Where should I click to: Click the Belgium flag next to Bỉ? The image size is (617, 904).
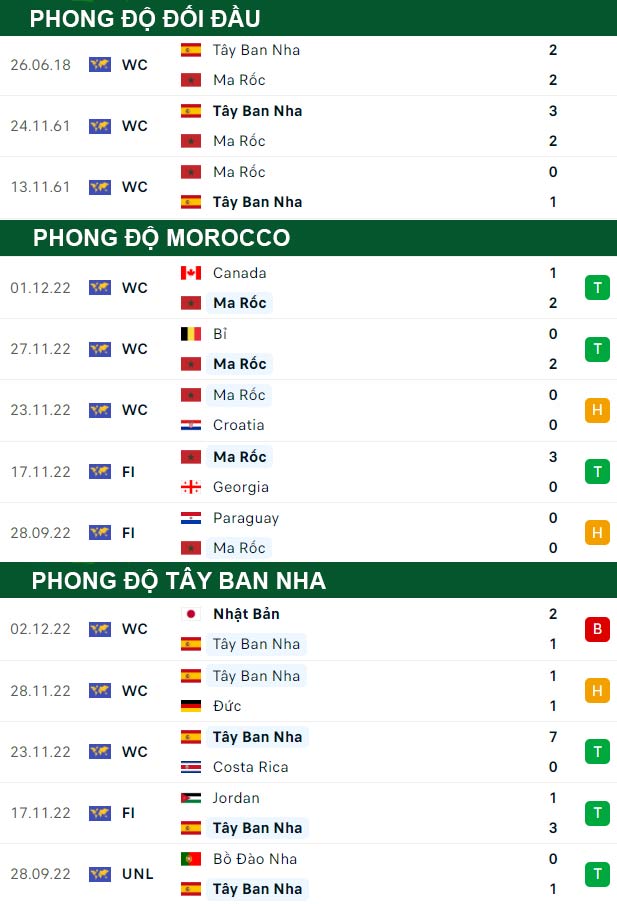[191, 334]
